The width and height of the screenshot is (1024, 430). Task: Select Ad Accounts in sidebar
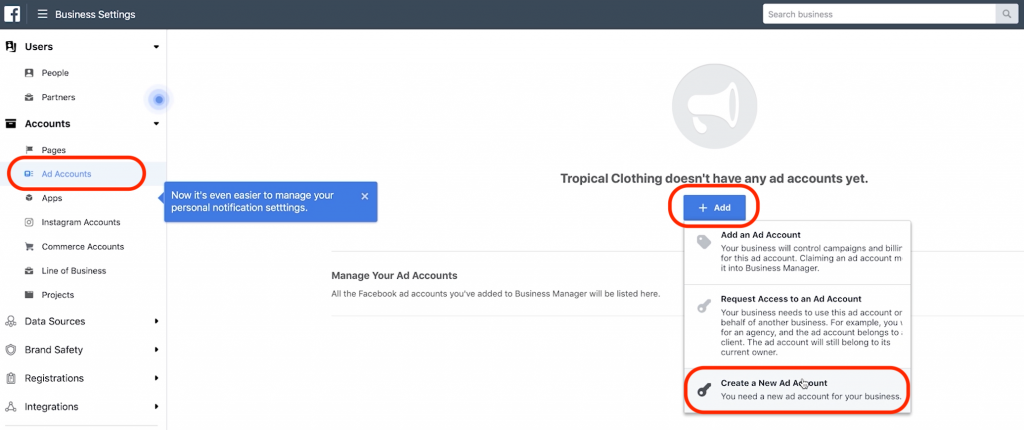coord(67,174)
